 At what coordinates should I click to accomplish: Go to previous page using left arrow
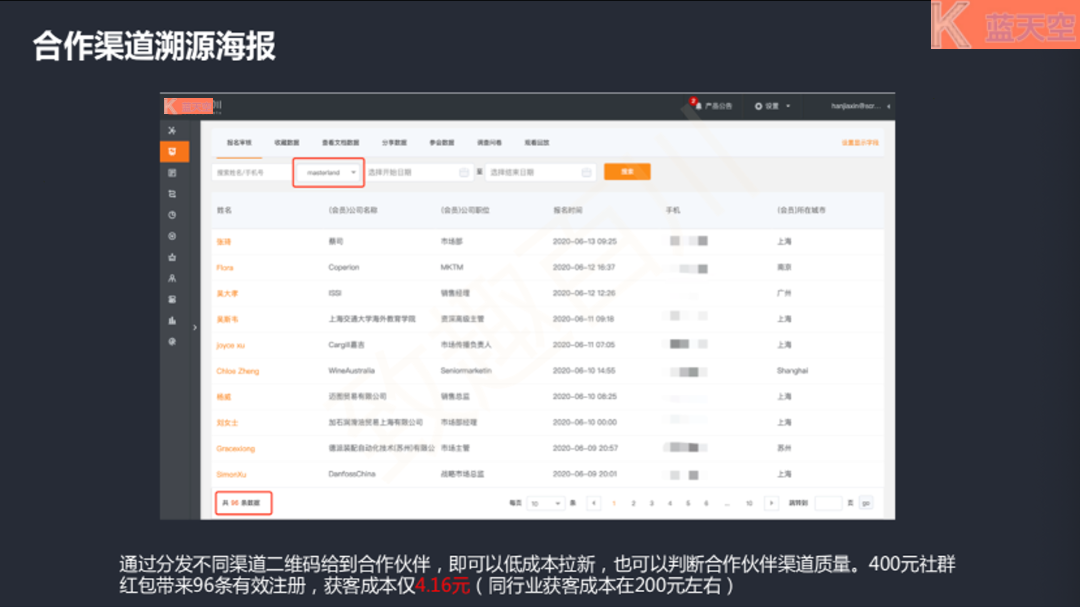point(594,503)
